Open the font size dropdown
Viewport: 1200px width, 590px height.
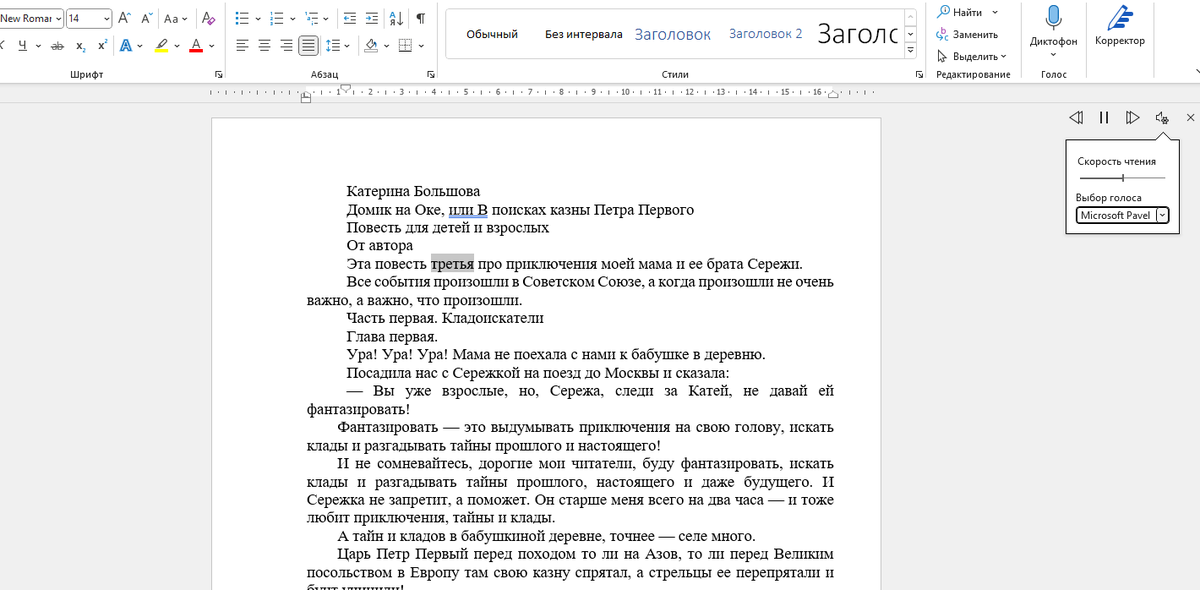click(x=106, y=19)
